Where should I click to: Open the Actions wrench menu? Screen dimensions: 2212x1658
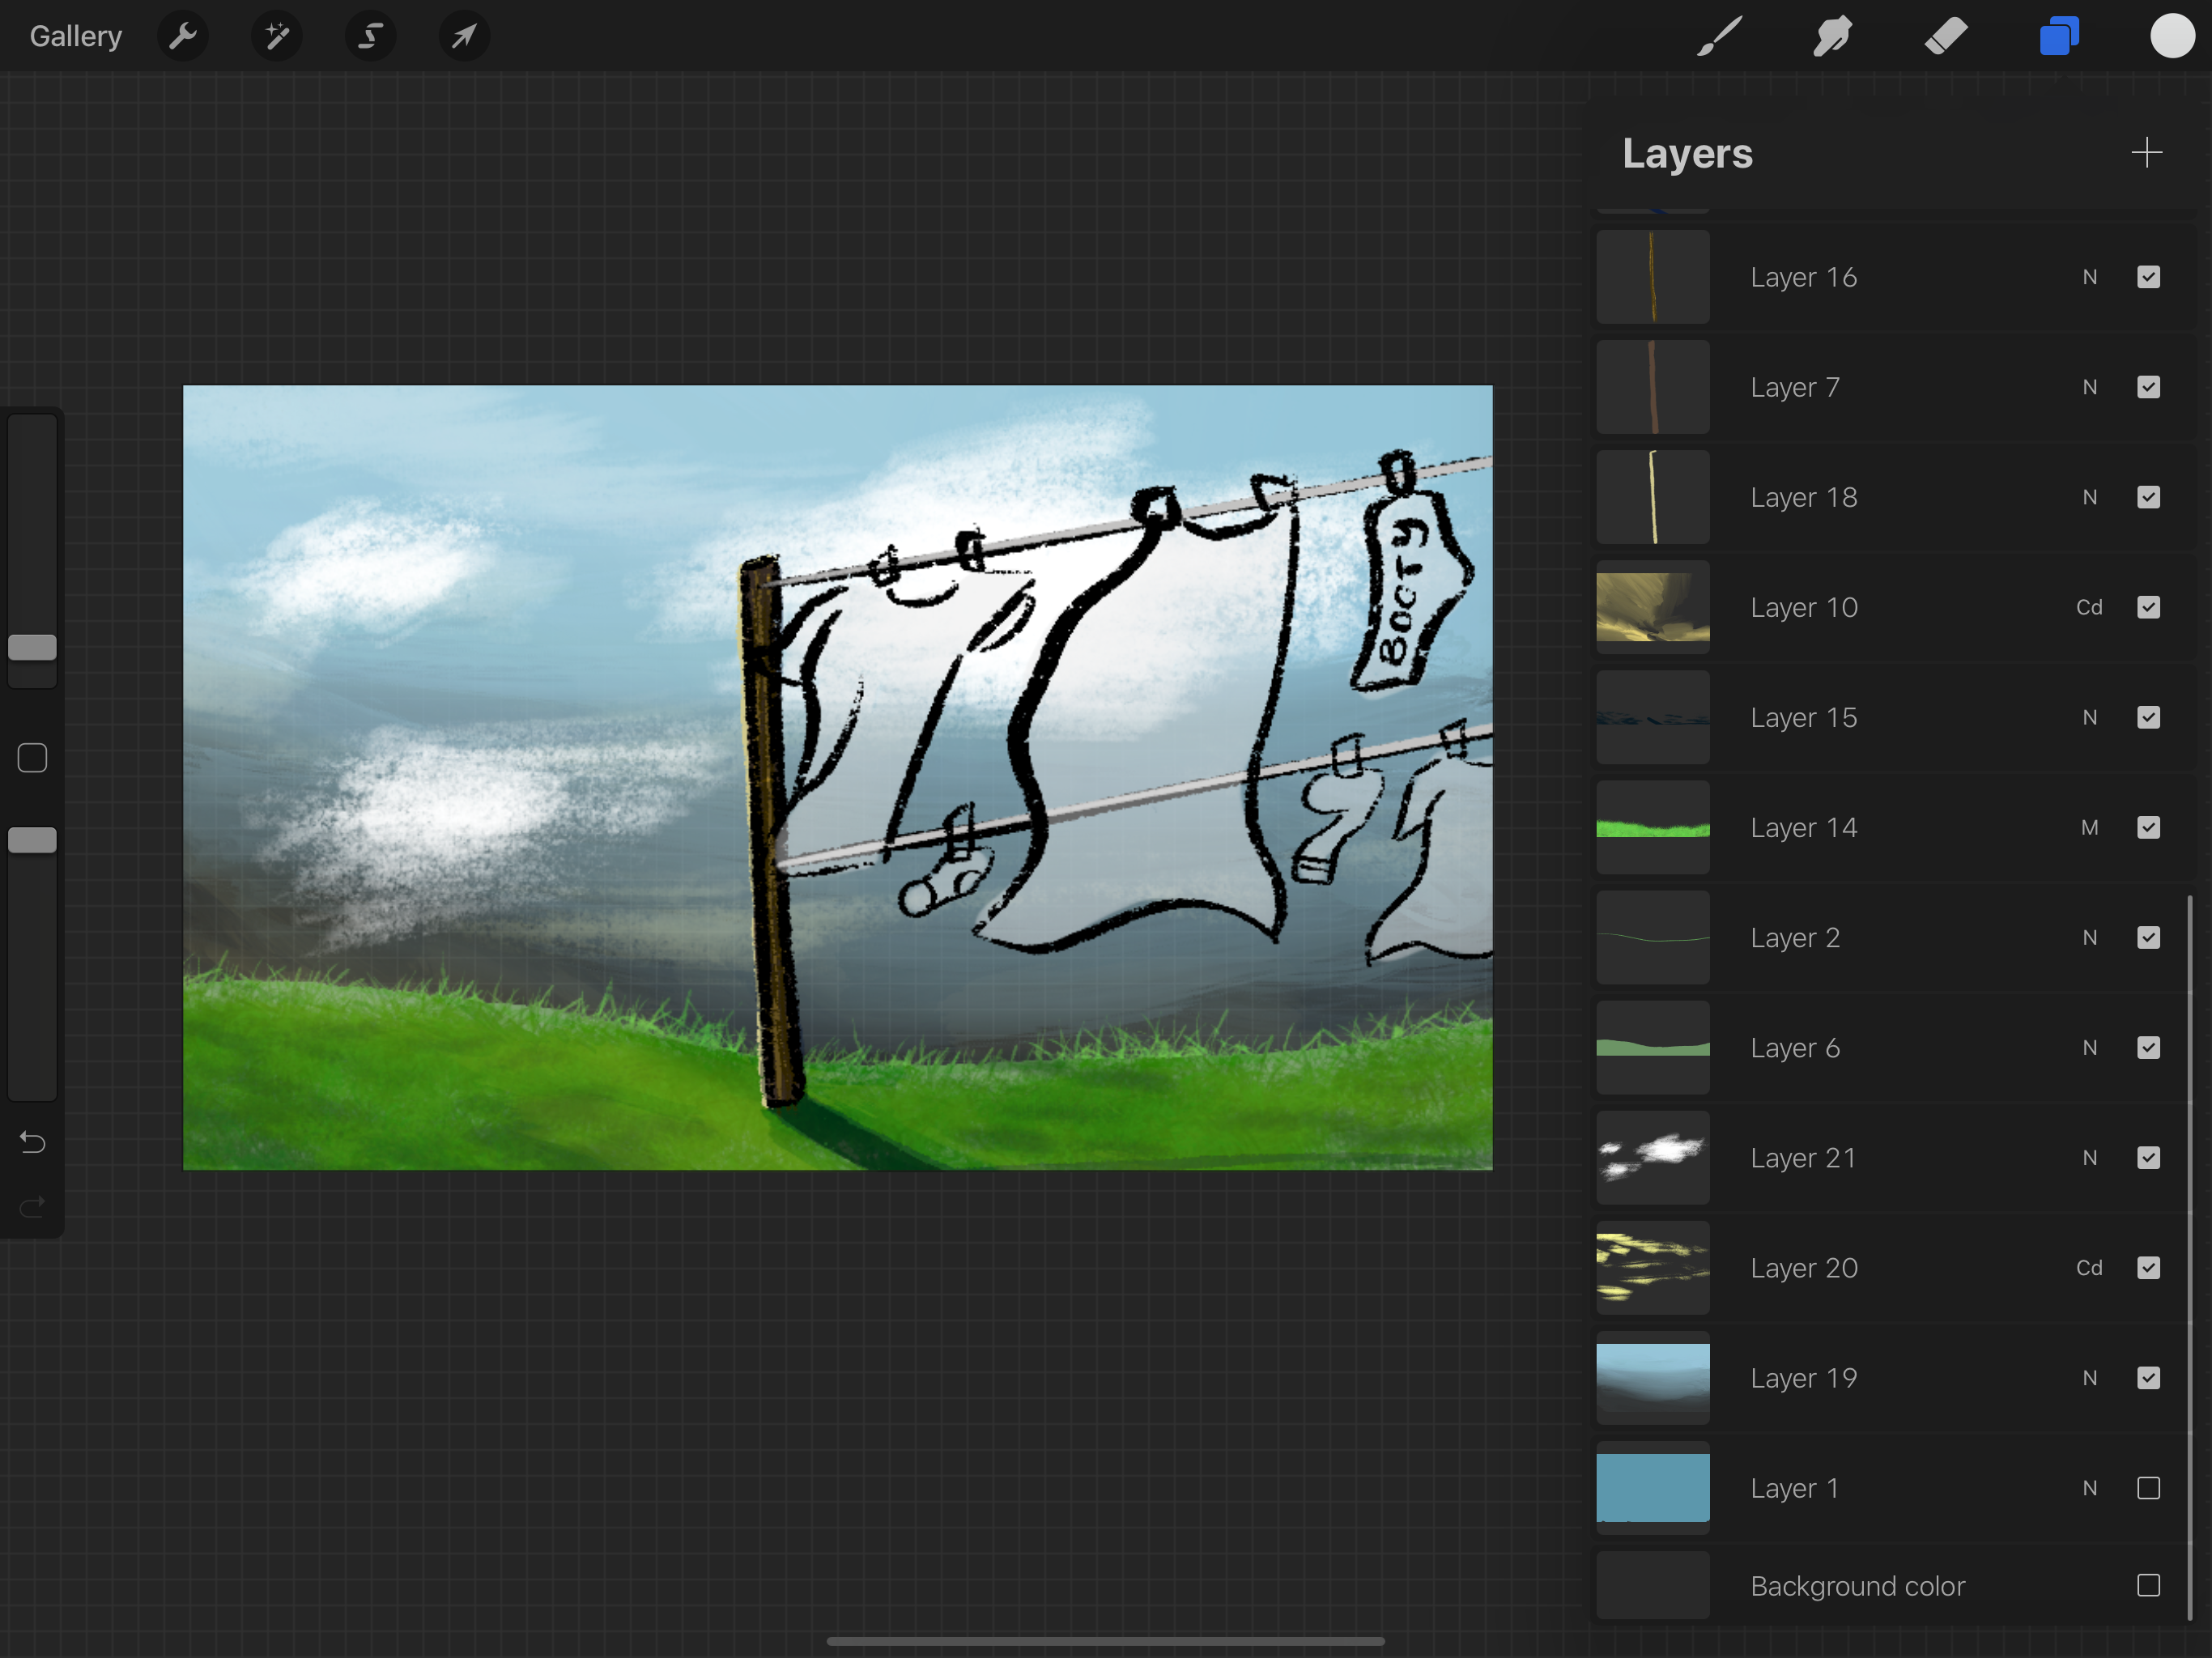tap(182, 37)
